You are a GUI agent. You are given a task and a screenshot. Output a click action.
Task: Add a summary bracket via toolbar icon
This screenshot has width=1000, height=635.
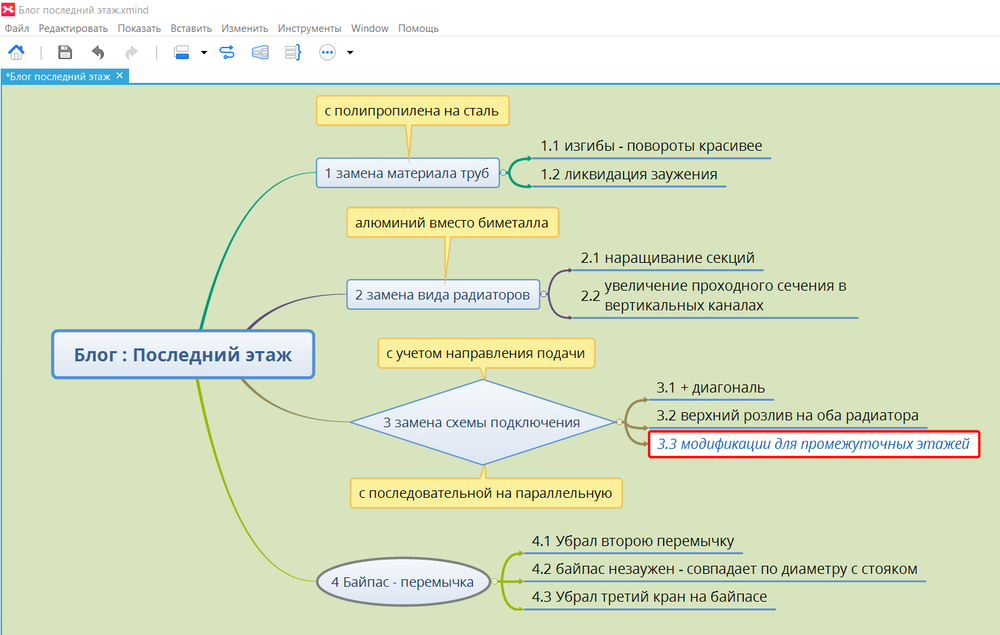pyautogui.click(x=293, y=52)
